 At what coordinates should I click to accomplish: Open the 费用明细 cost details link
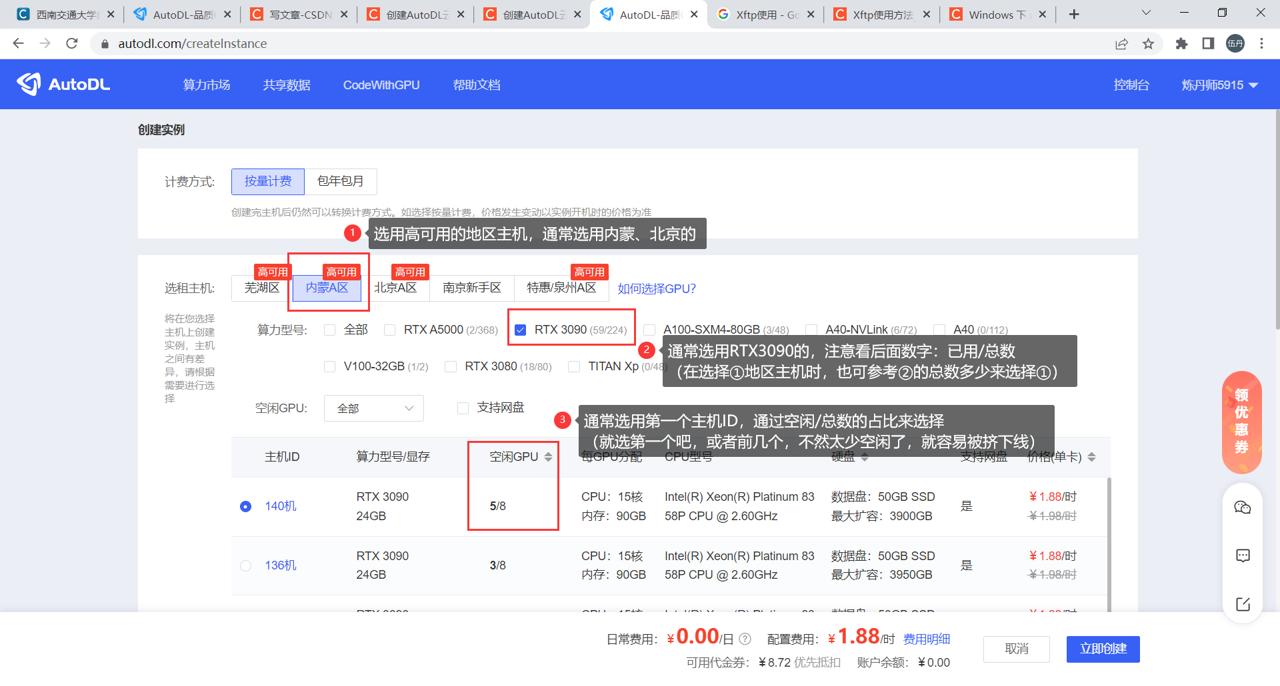click(x=927, y=639)
